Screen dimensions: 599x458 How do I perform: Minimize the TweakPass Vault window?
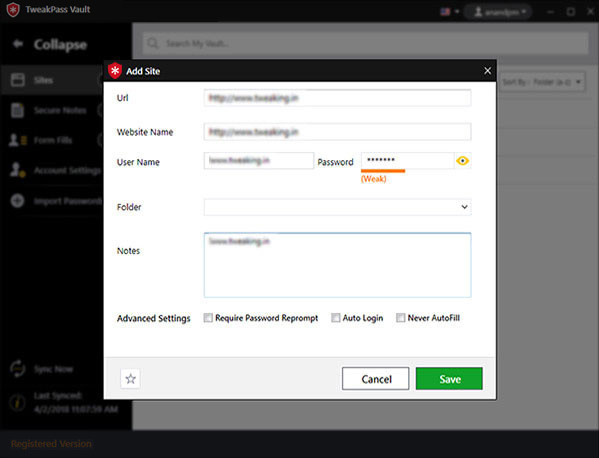550,12
